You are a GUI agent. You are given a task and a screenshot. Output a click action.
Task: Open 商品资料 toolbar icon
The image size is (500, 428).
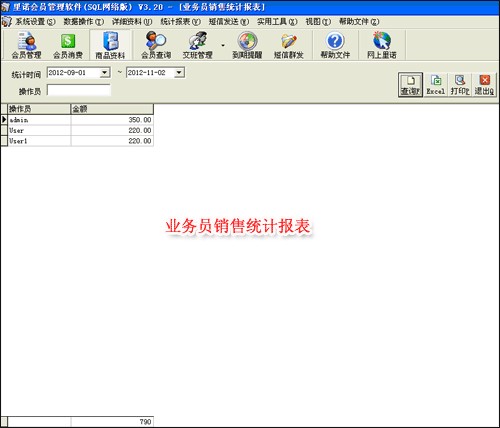(110, 45)
